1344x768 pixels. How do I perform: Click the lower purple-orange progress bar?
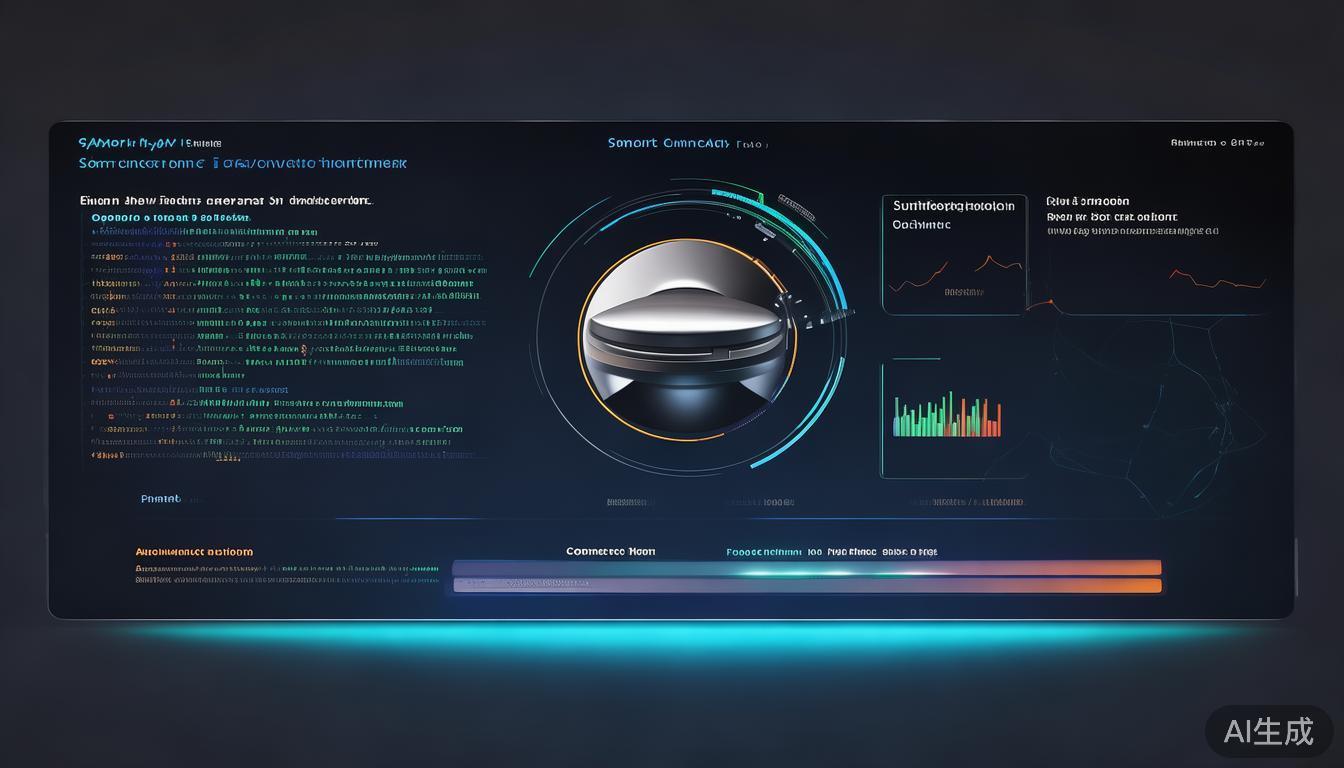806,586
